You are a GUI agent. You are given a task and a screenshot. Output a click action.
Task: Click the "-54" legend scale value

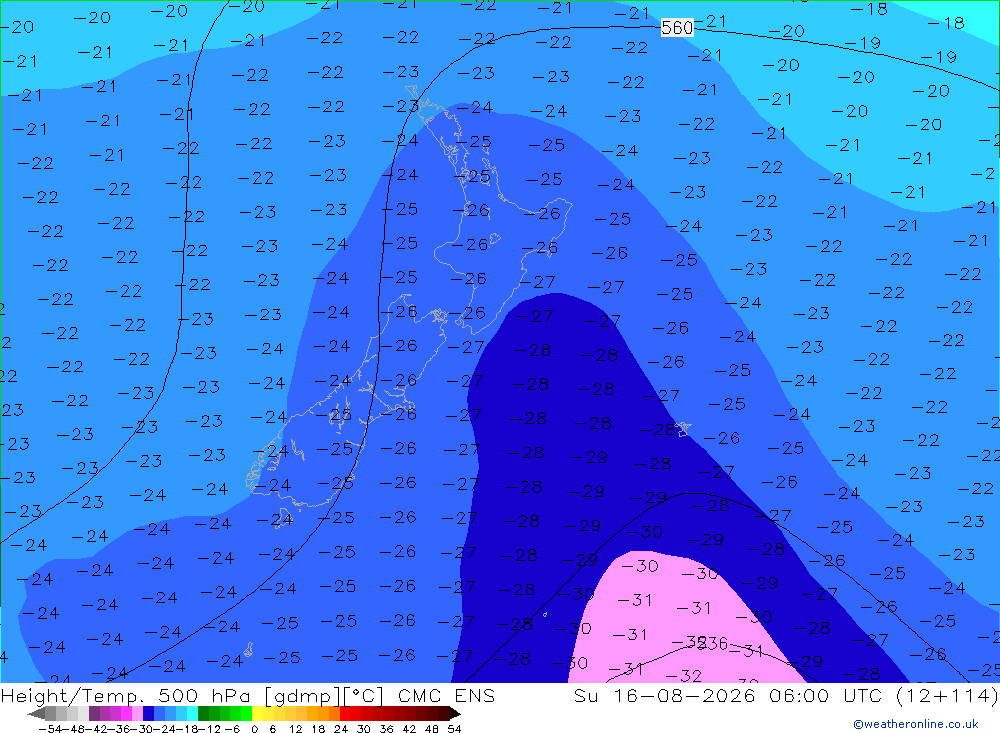pyautogui.click(x=51, y=728)
